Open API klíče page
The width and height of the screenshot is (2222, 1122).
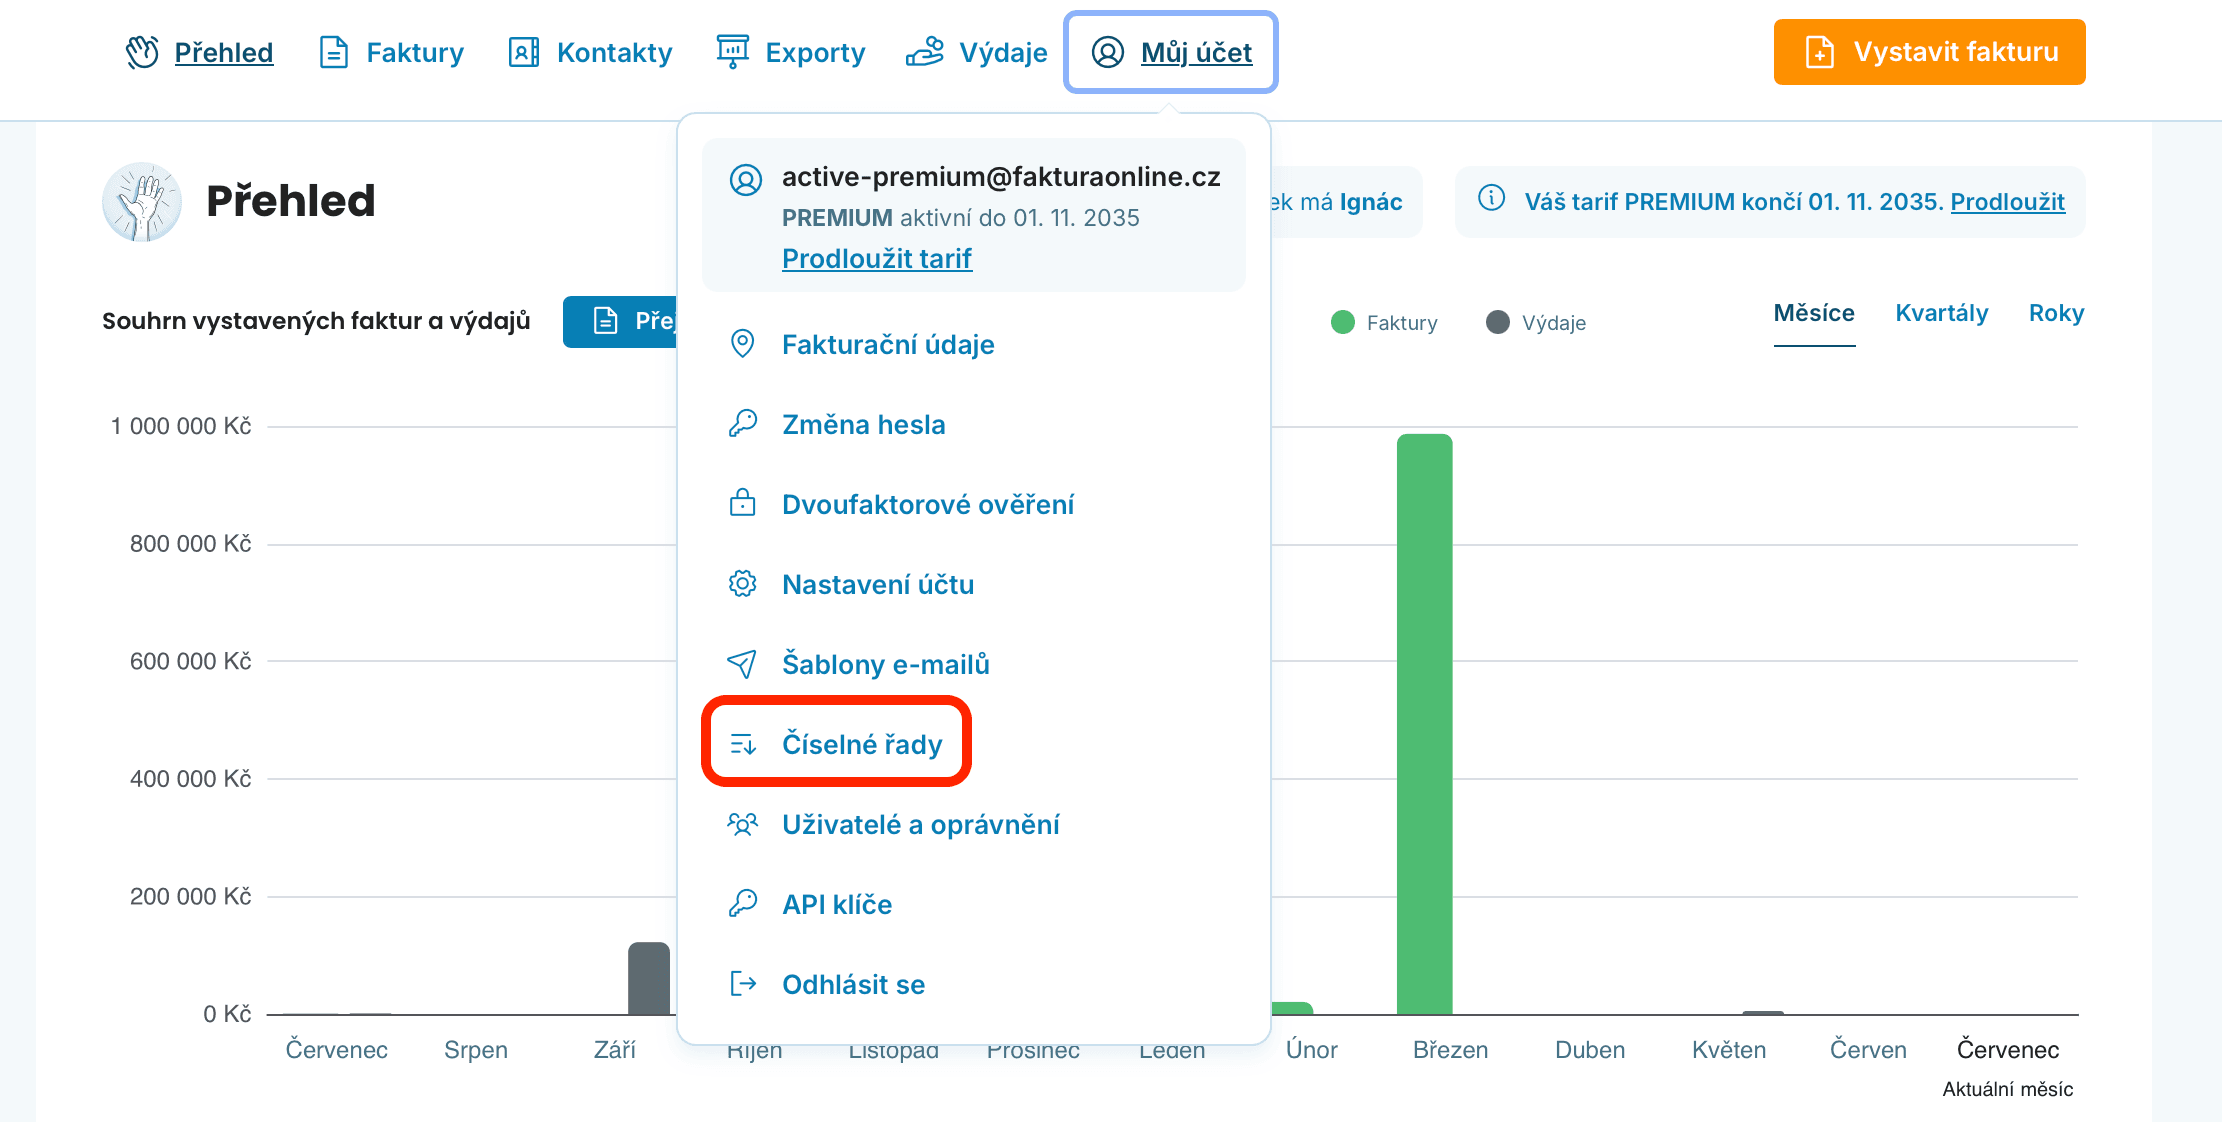836,904
